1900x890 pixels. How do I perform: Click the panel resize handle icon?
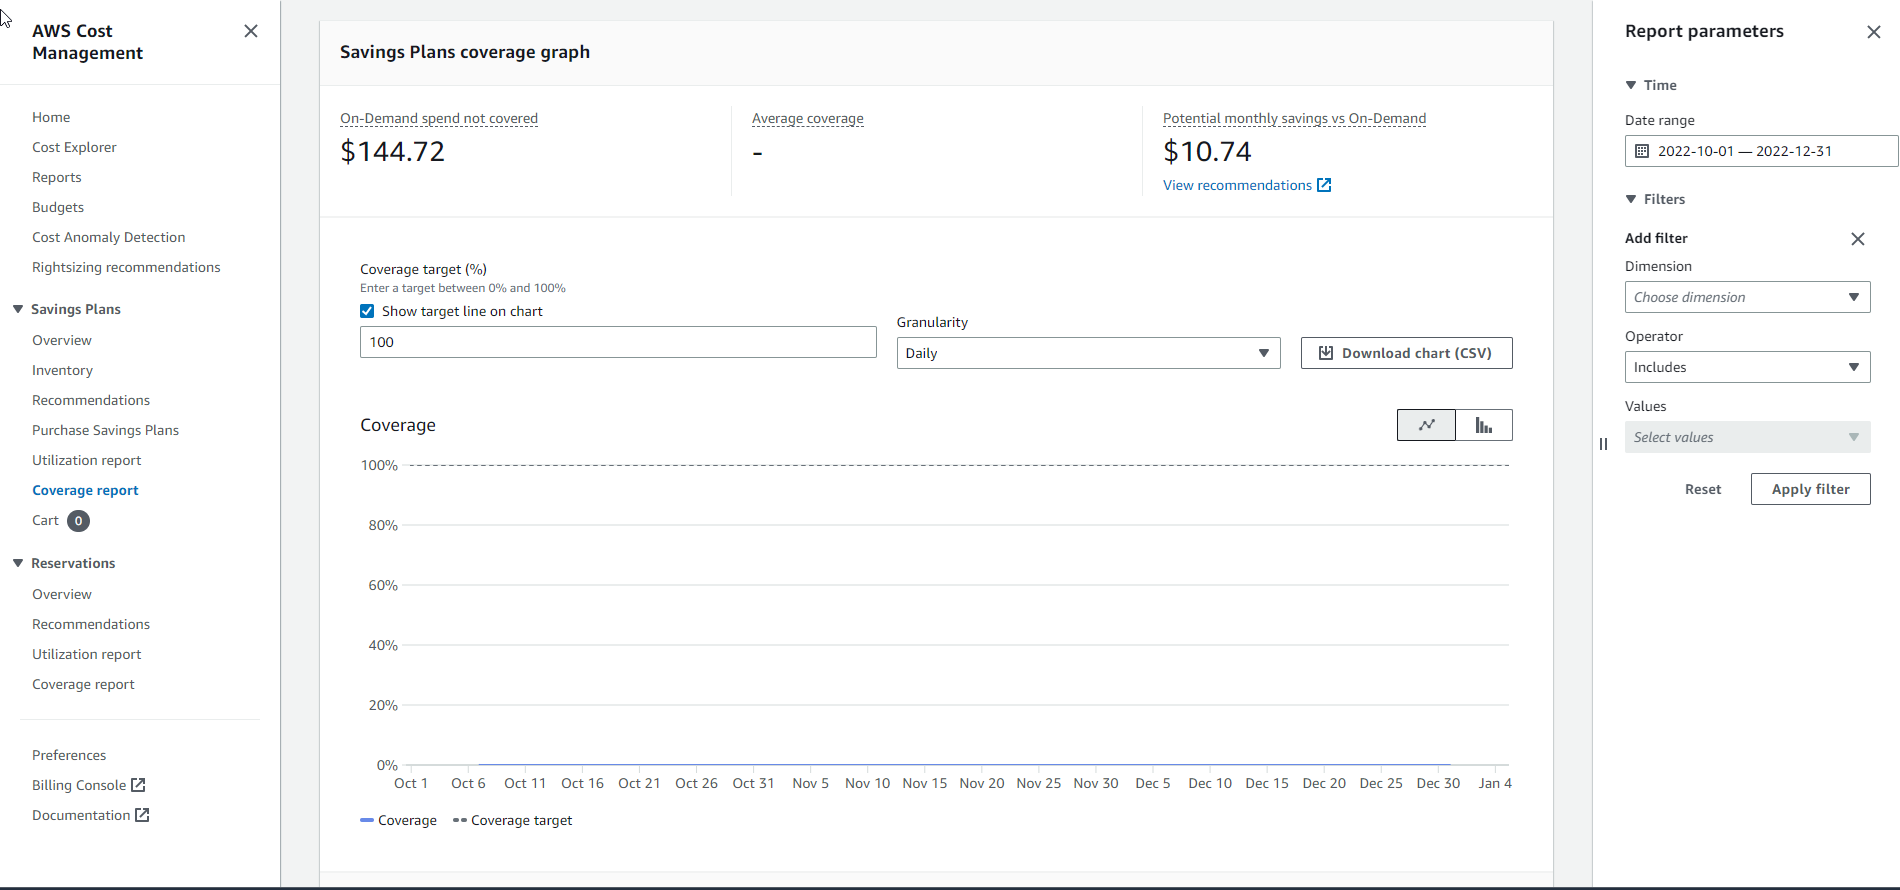[x=1603, y=444]
